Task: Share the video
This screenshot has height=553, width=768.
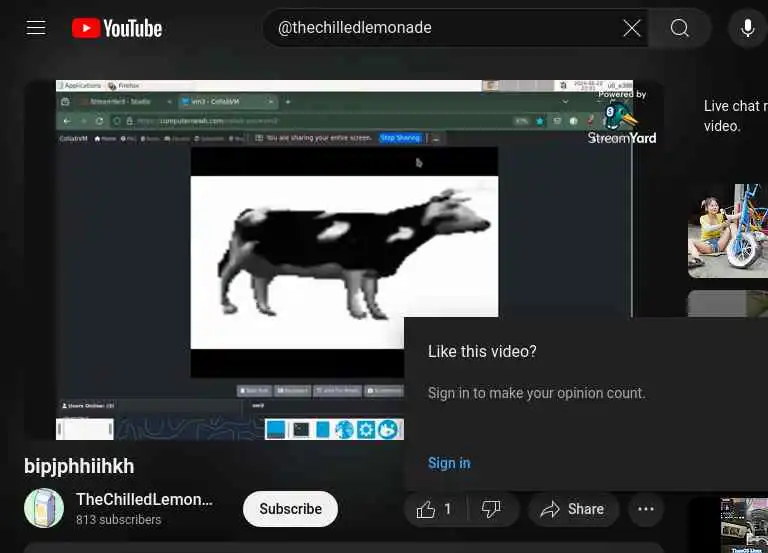Action: click(x=573, y=509)
